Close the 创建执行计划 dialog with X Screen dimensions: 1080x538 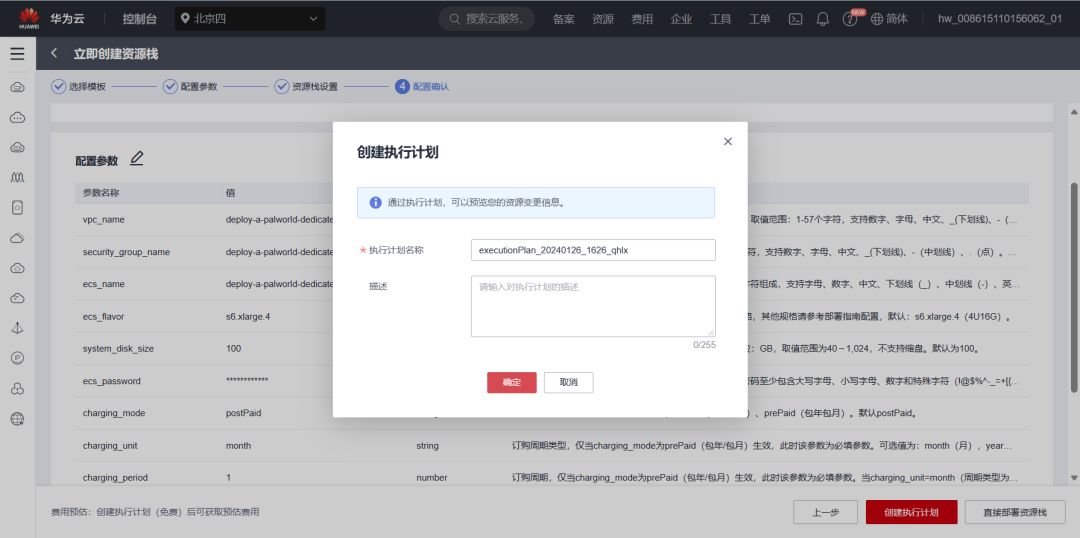coord(727,141)
